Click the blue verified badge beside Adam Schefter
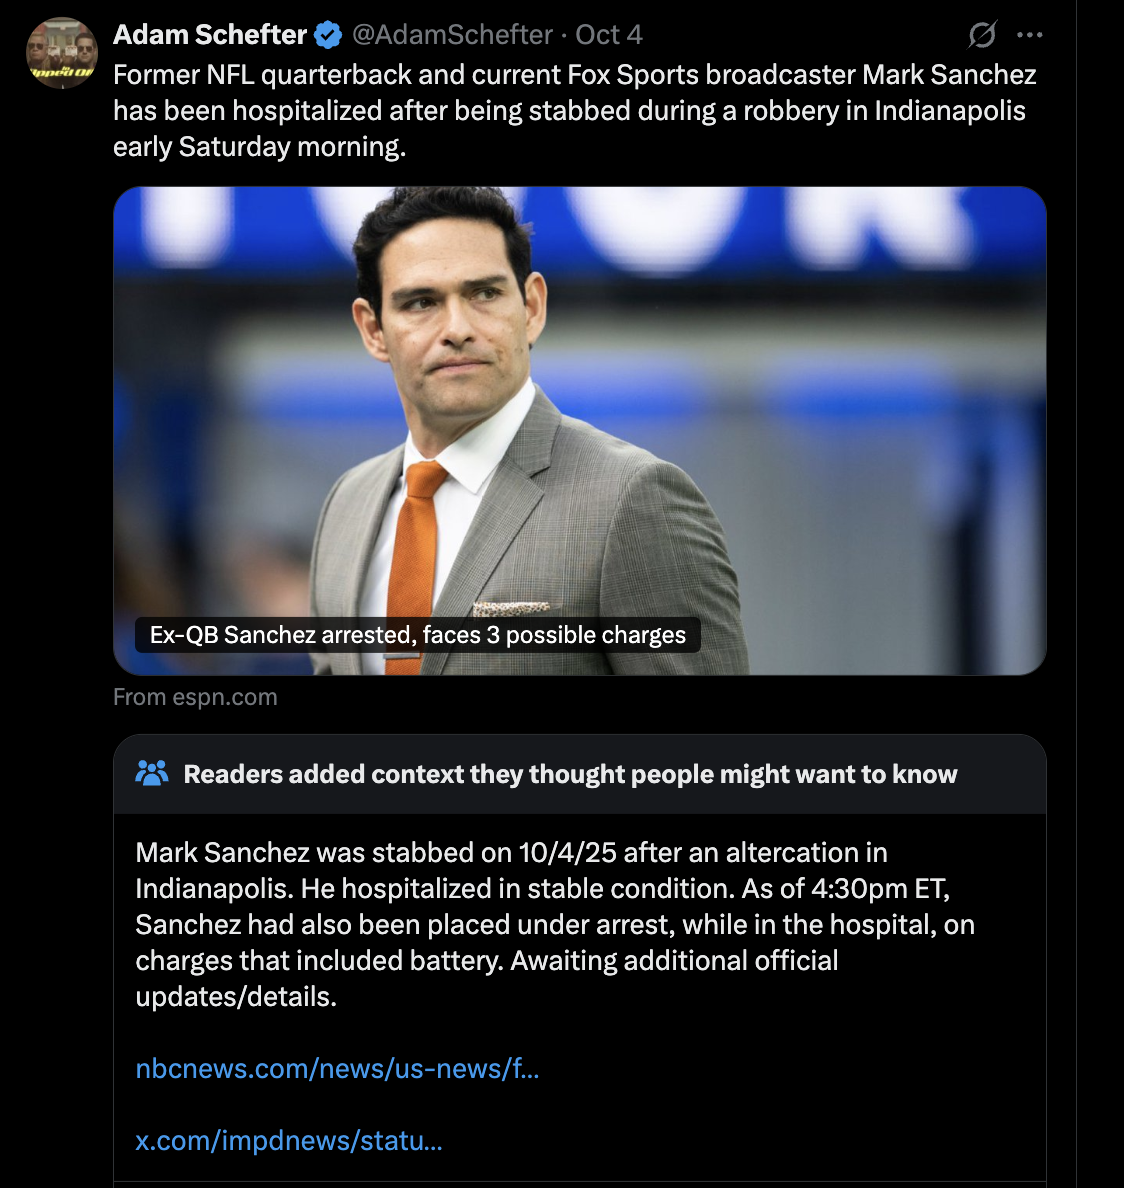The image size is (1124, 1188). [328, 35]
